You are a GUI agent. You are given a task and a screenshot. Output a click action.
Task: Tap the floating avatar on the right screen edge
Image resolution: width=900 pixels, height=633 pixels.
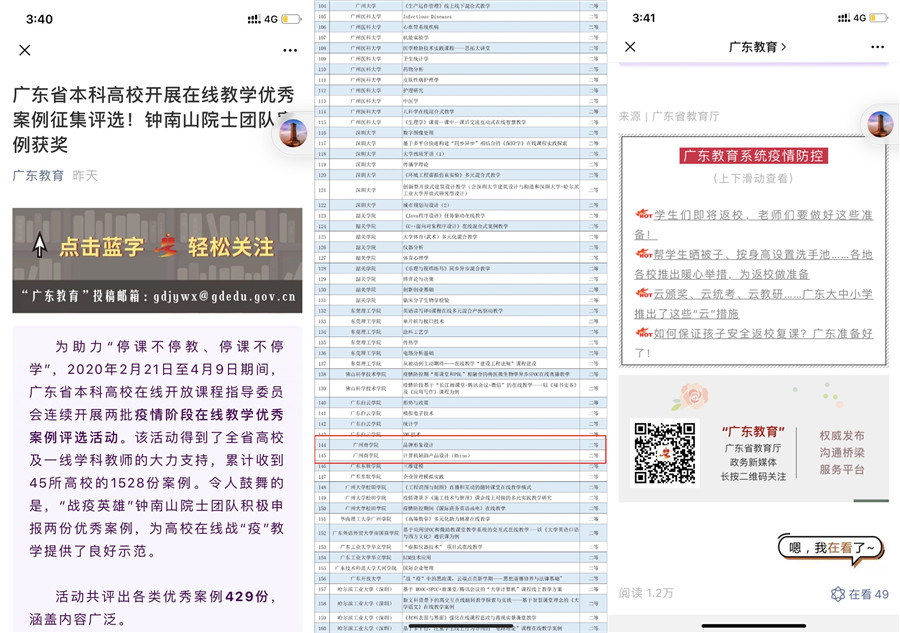(880, 124)
